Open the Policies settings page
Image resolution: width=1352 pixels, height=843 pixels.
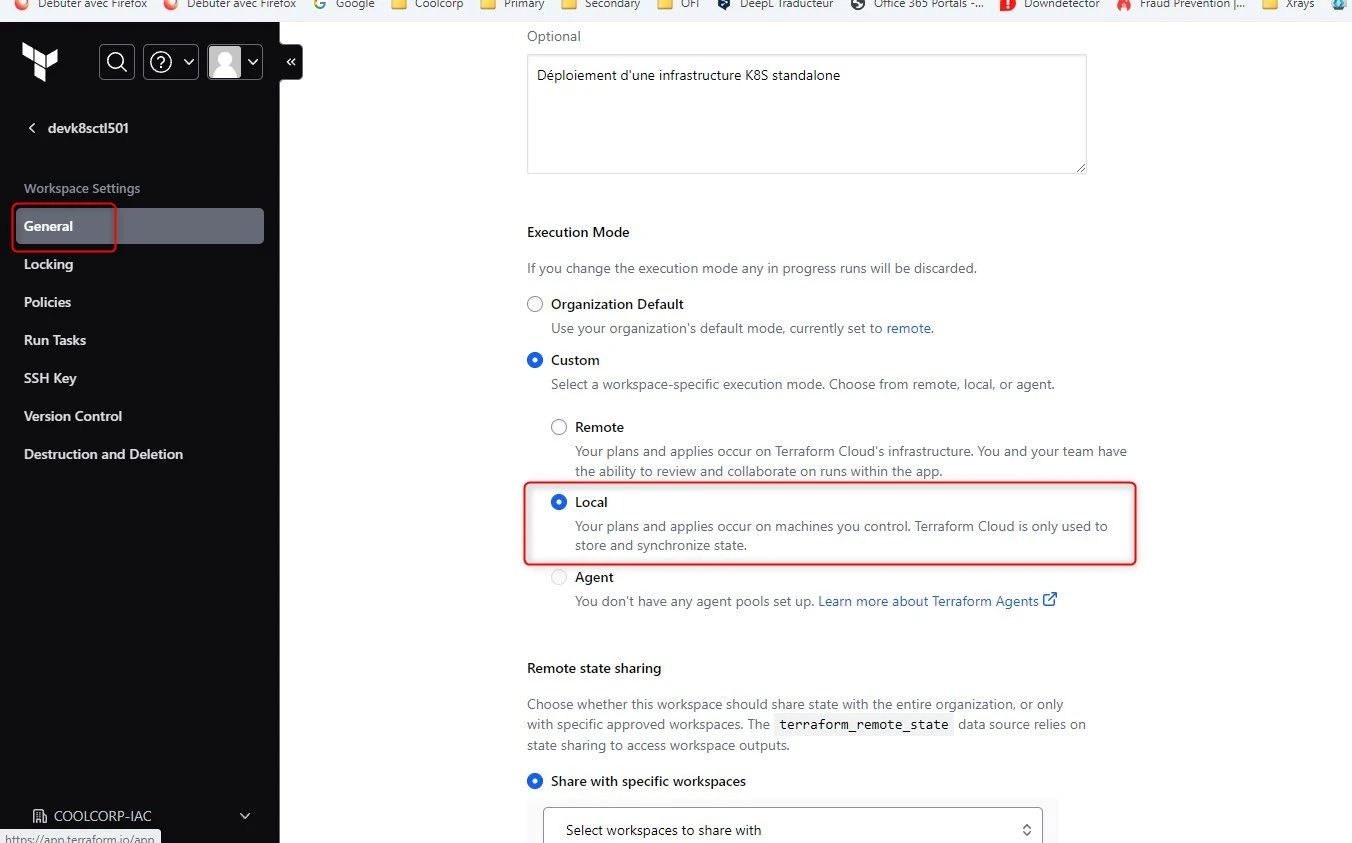coord(47,302)
